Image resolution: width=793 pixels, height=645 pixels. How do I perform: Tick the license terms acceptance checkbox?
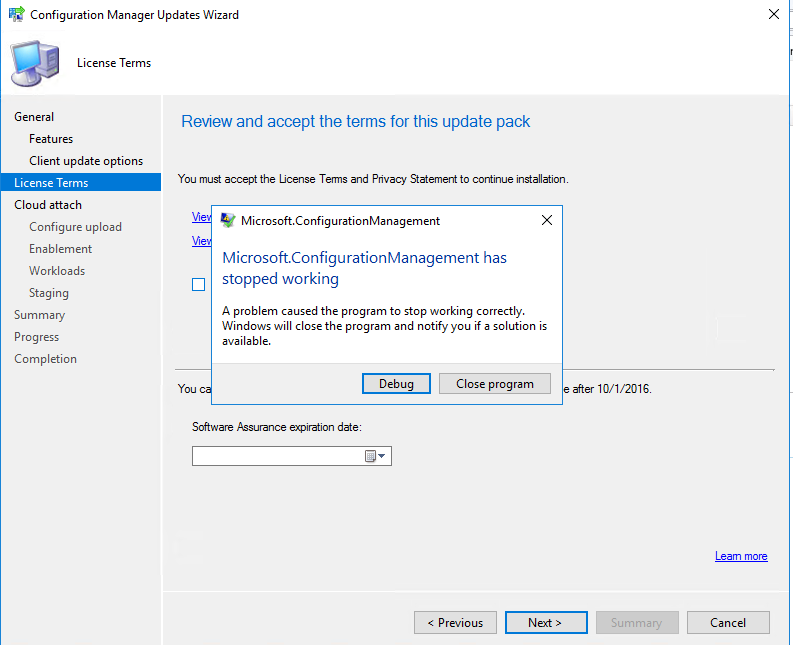coord(198,284)
